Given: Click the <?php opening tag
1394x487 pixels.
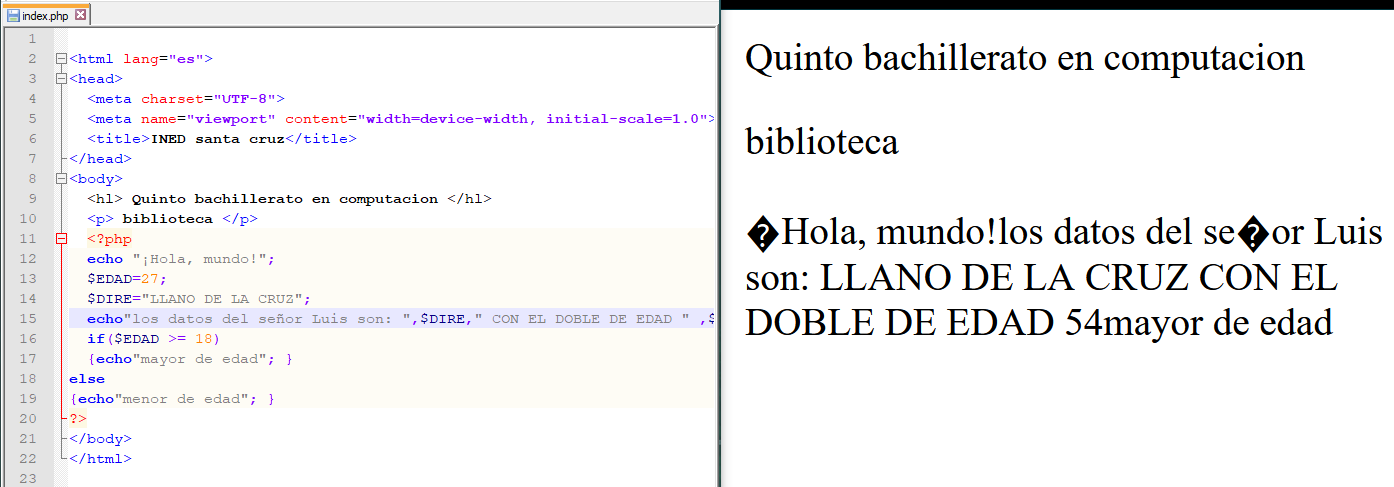Looking at the screenshot, I should (x=109, y=239).
